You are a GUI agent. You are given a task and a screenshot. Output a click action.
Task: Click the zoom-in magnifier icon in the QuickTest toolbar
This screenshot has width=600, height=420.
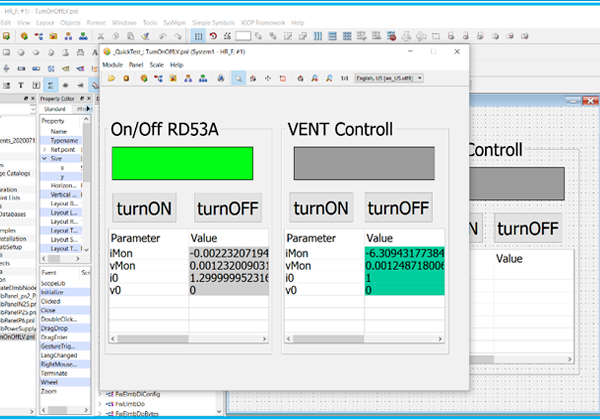pos(315,78)
